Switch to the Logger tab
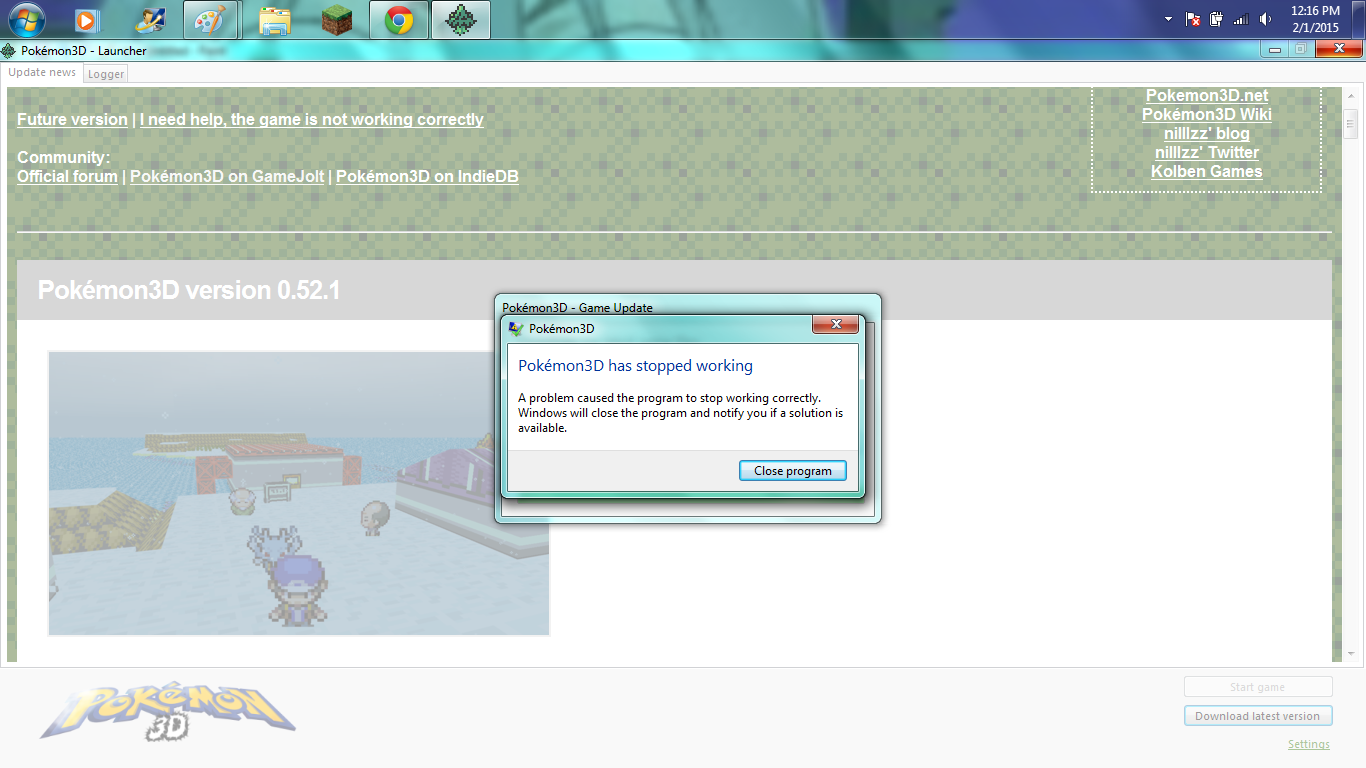This screenshot has height=768, width=1366. coord(105,73)
